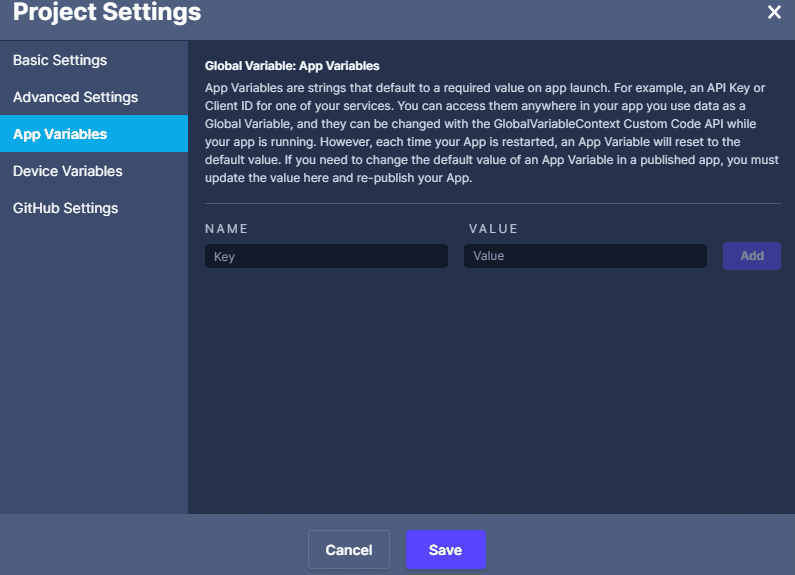This screenshot has height=575, width=795.
Task: Click into the Value input field
Action: click(585, 256)
